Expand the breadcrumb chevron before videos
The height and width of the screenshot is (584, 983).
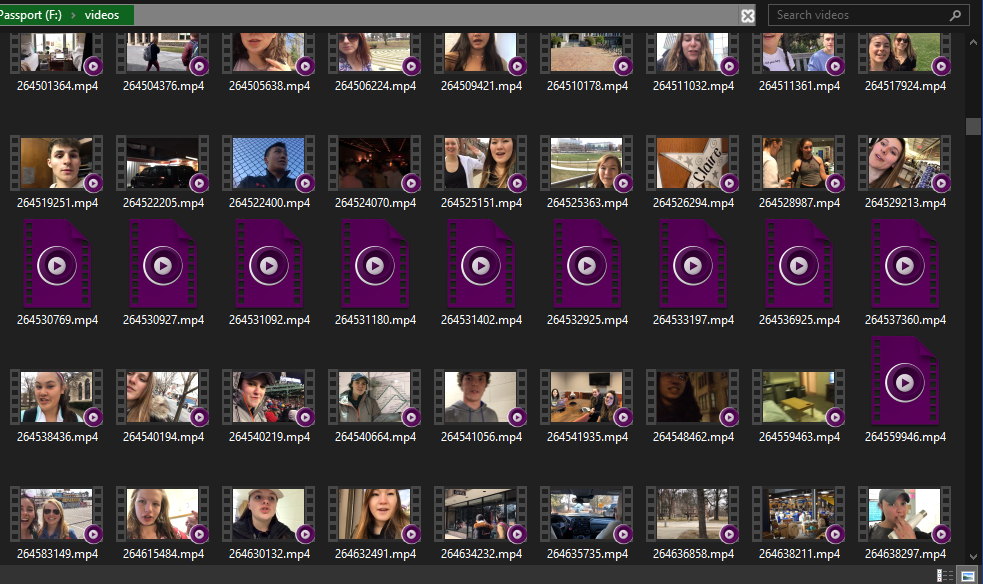coord(73,15)
